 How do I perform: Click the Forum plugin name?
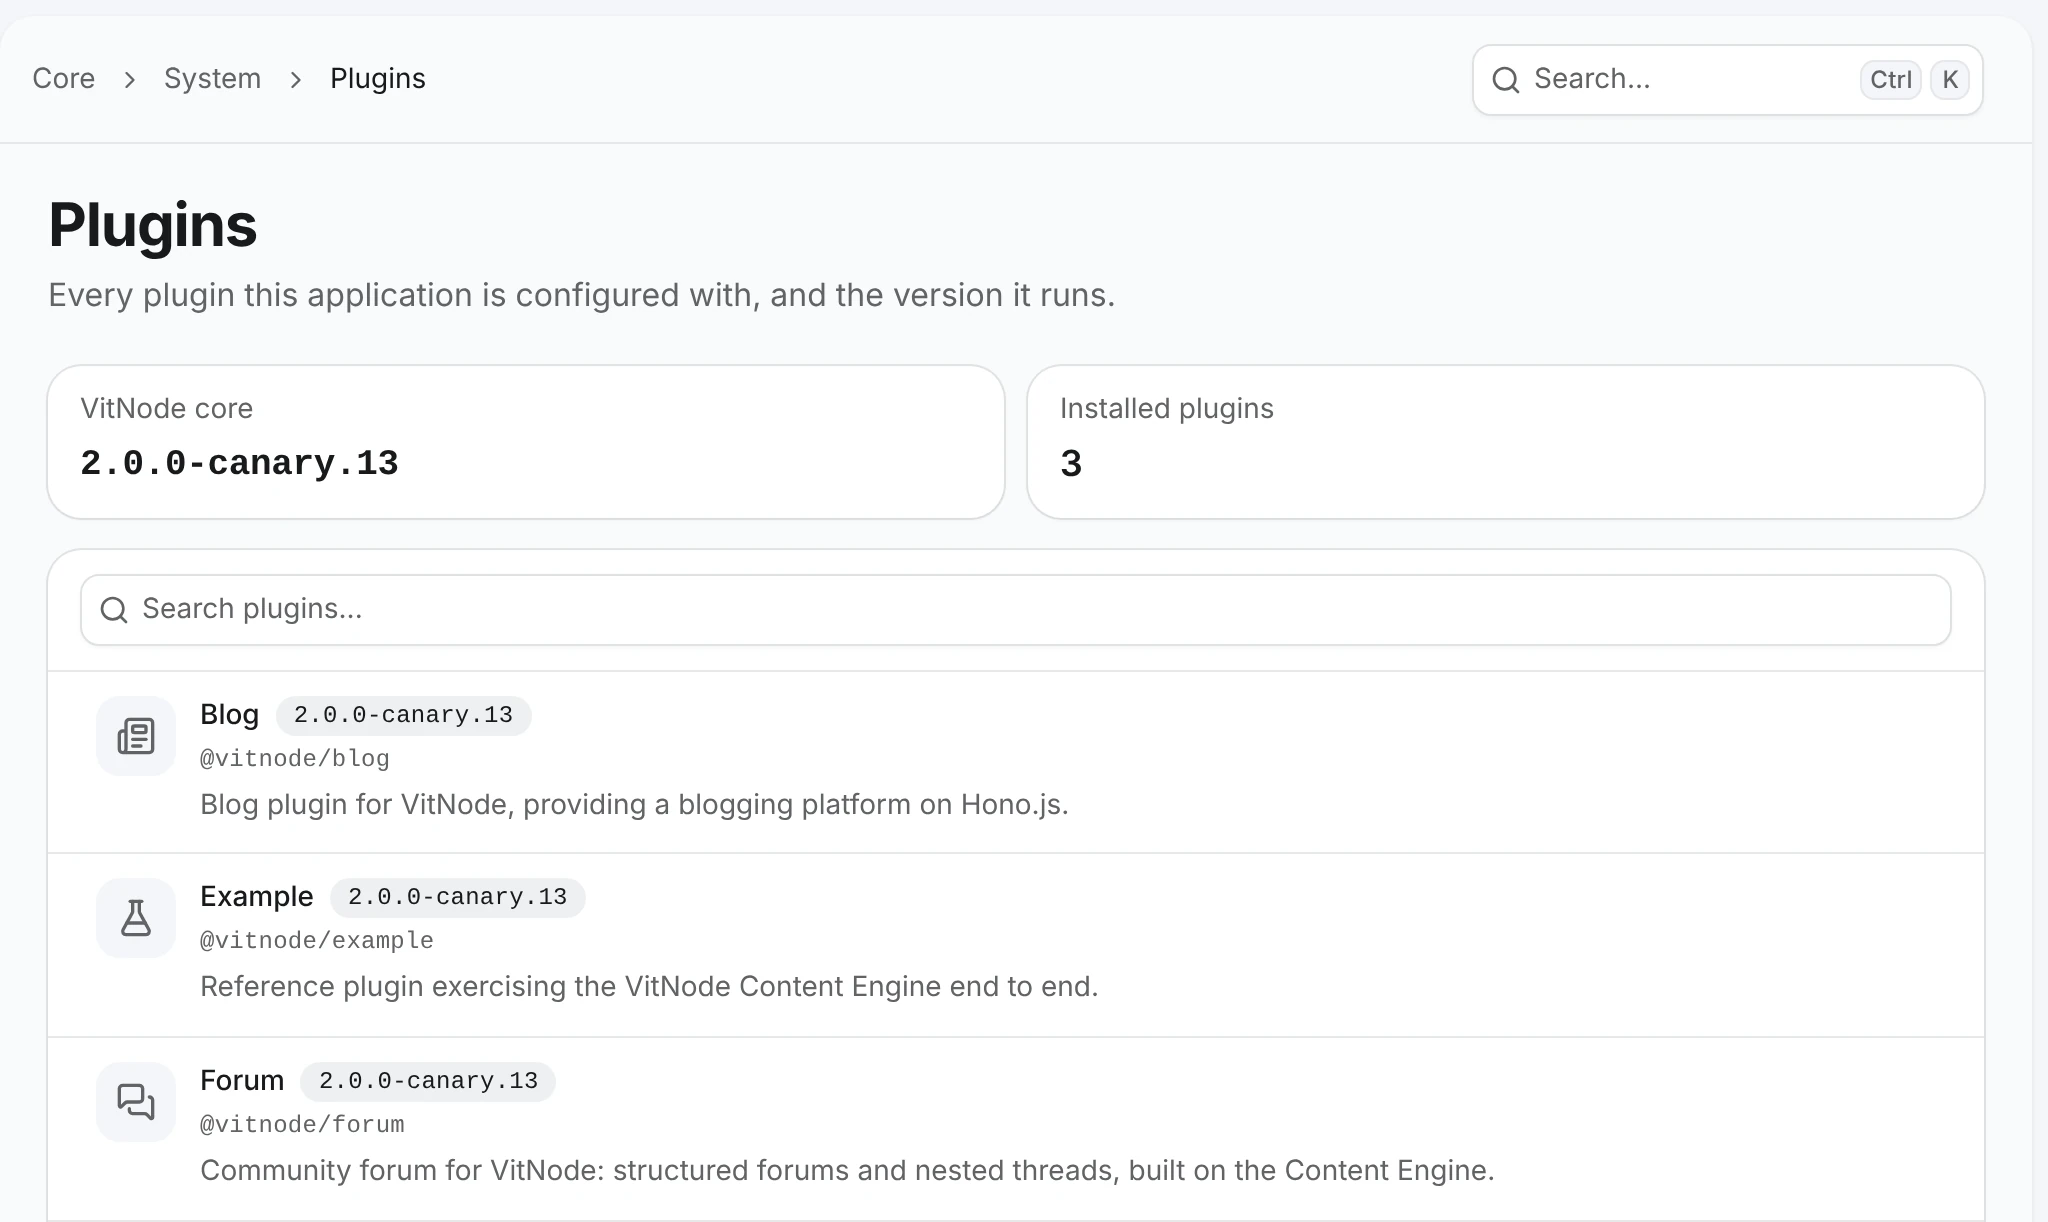[x=242, y=1081]
